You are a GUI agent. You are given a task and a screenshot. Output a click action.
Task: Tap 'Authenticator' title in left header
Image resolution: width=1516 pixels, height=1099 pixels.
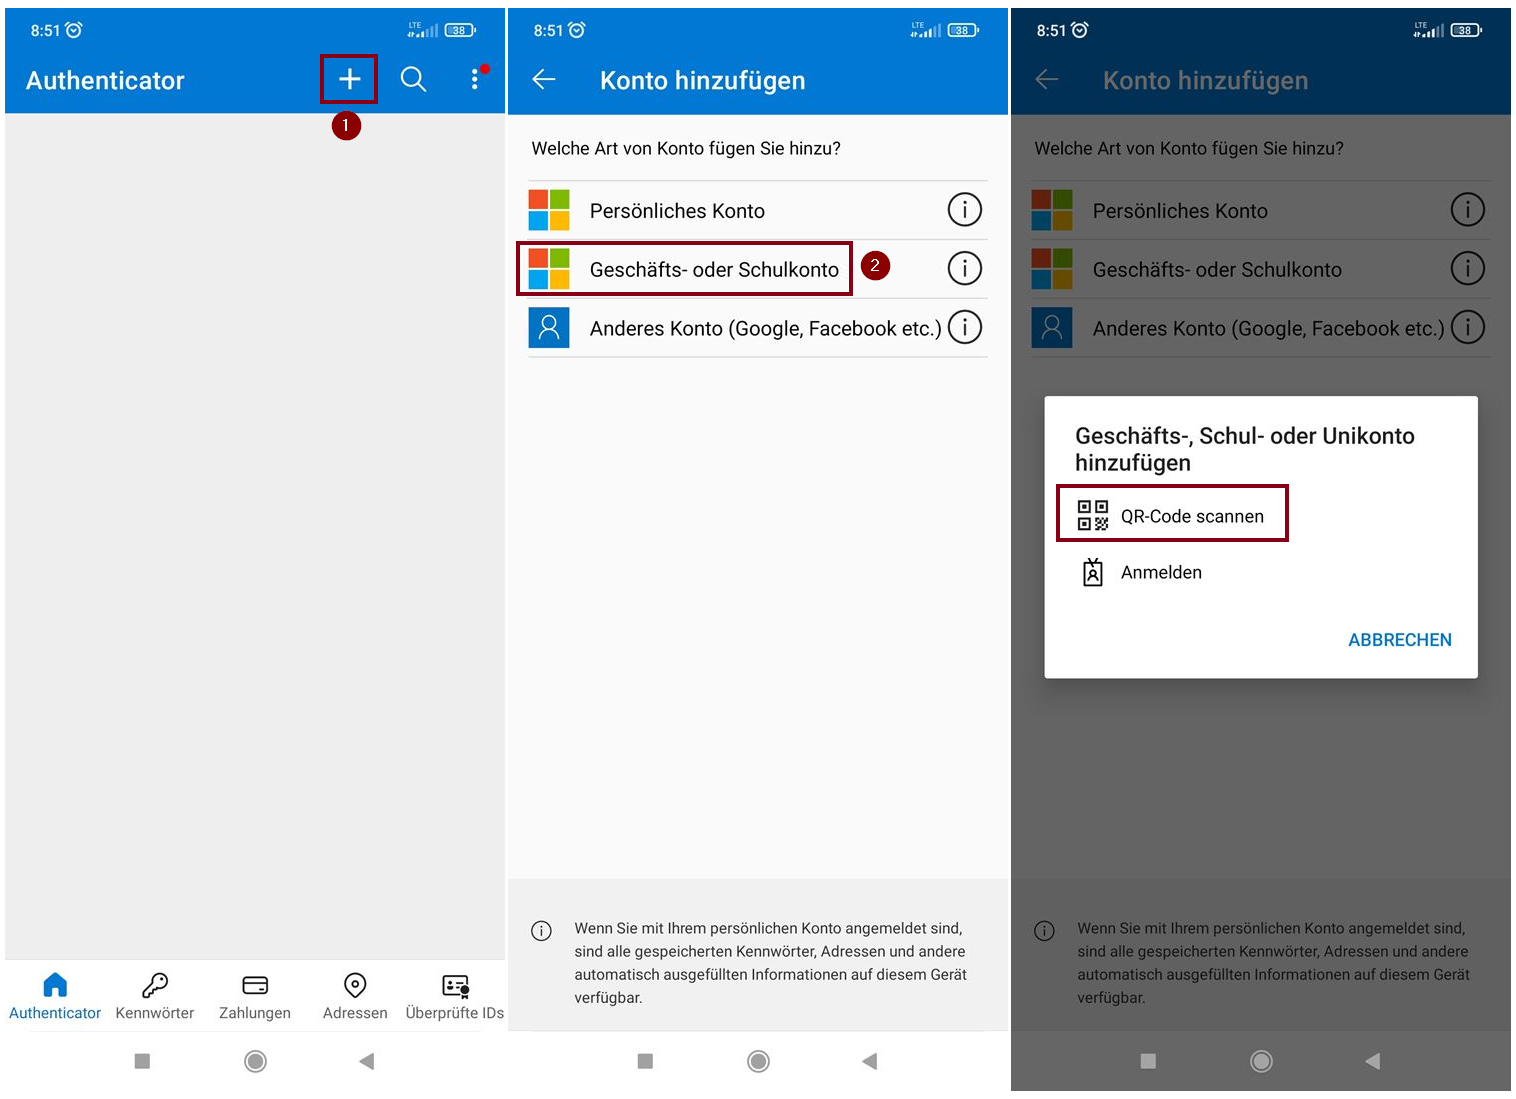pos(105,80)
